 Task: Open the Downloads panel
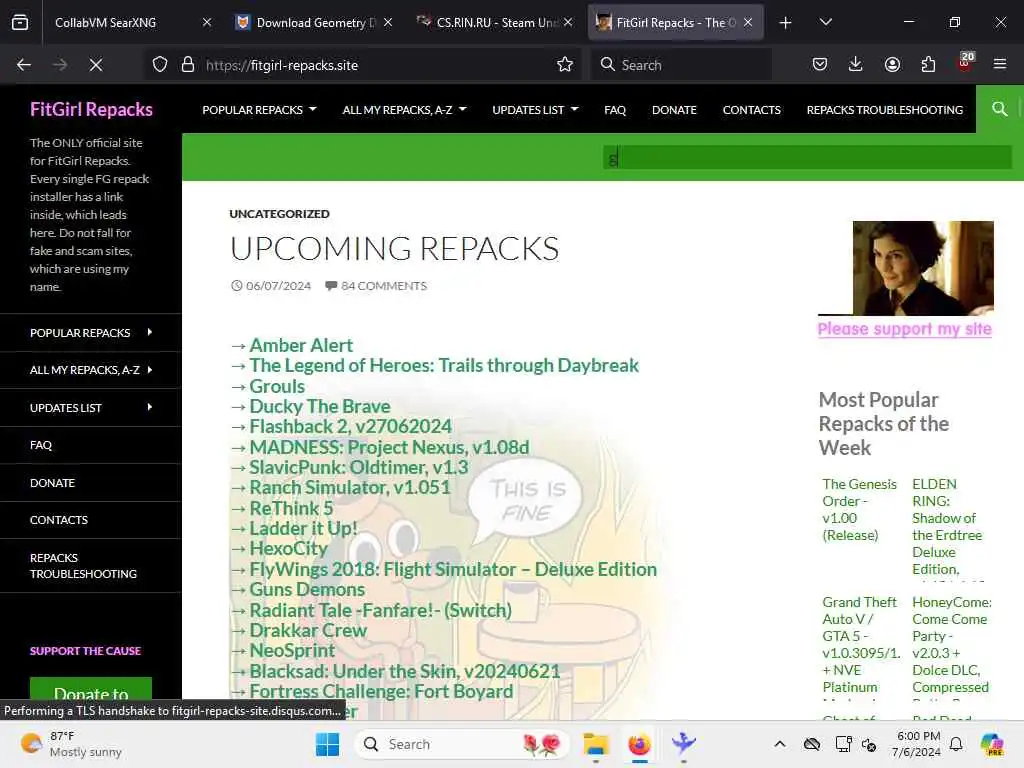[856, 64]
